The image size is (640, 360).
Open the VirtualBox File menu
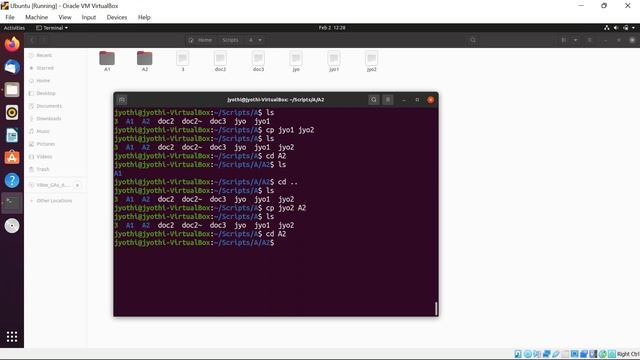click(10, 17)
